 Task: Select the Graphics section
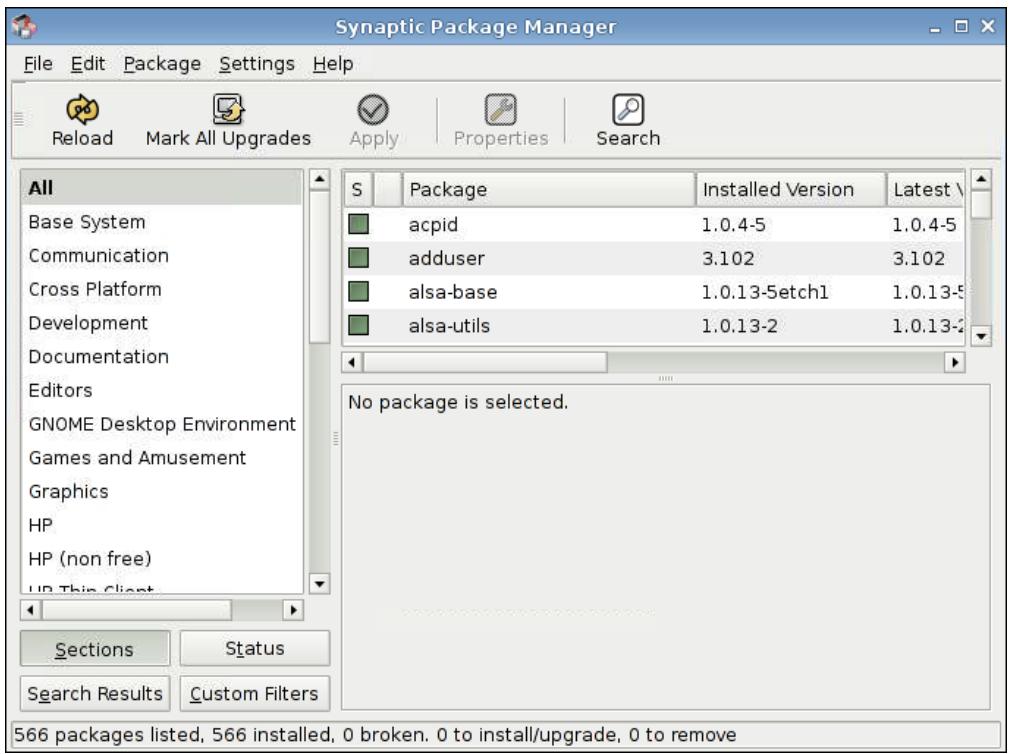pos(162,491)
